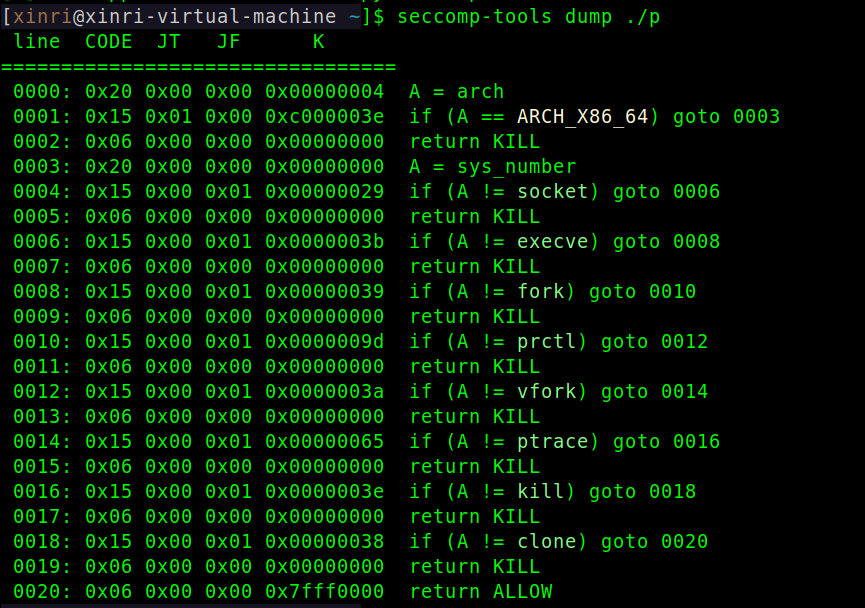865x608 pixels.
Task: Click the 'JF' column header
Action: [228, 42]
